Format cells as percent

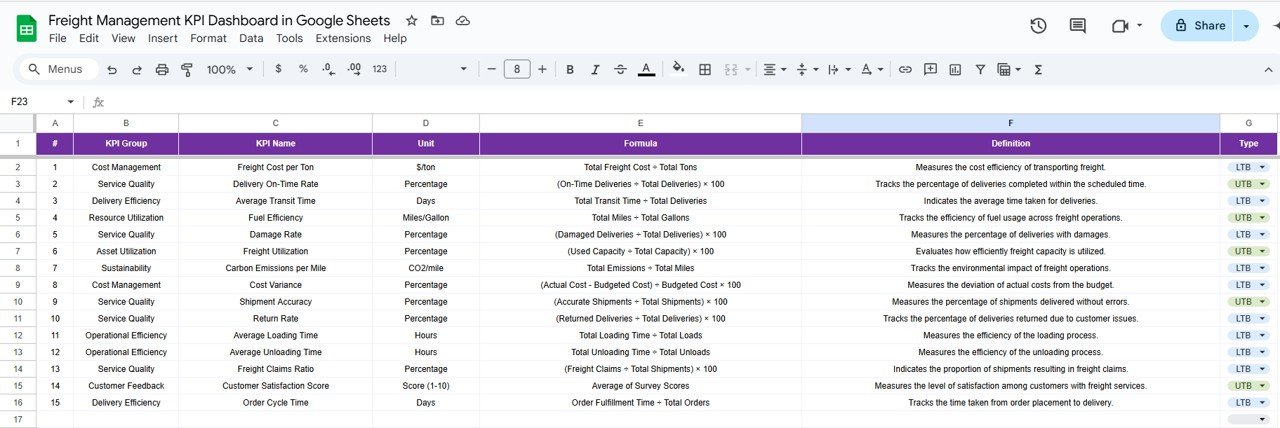tap(303, 69)
